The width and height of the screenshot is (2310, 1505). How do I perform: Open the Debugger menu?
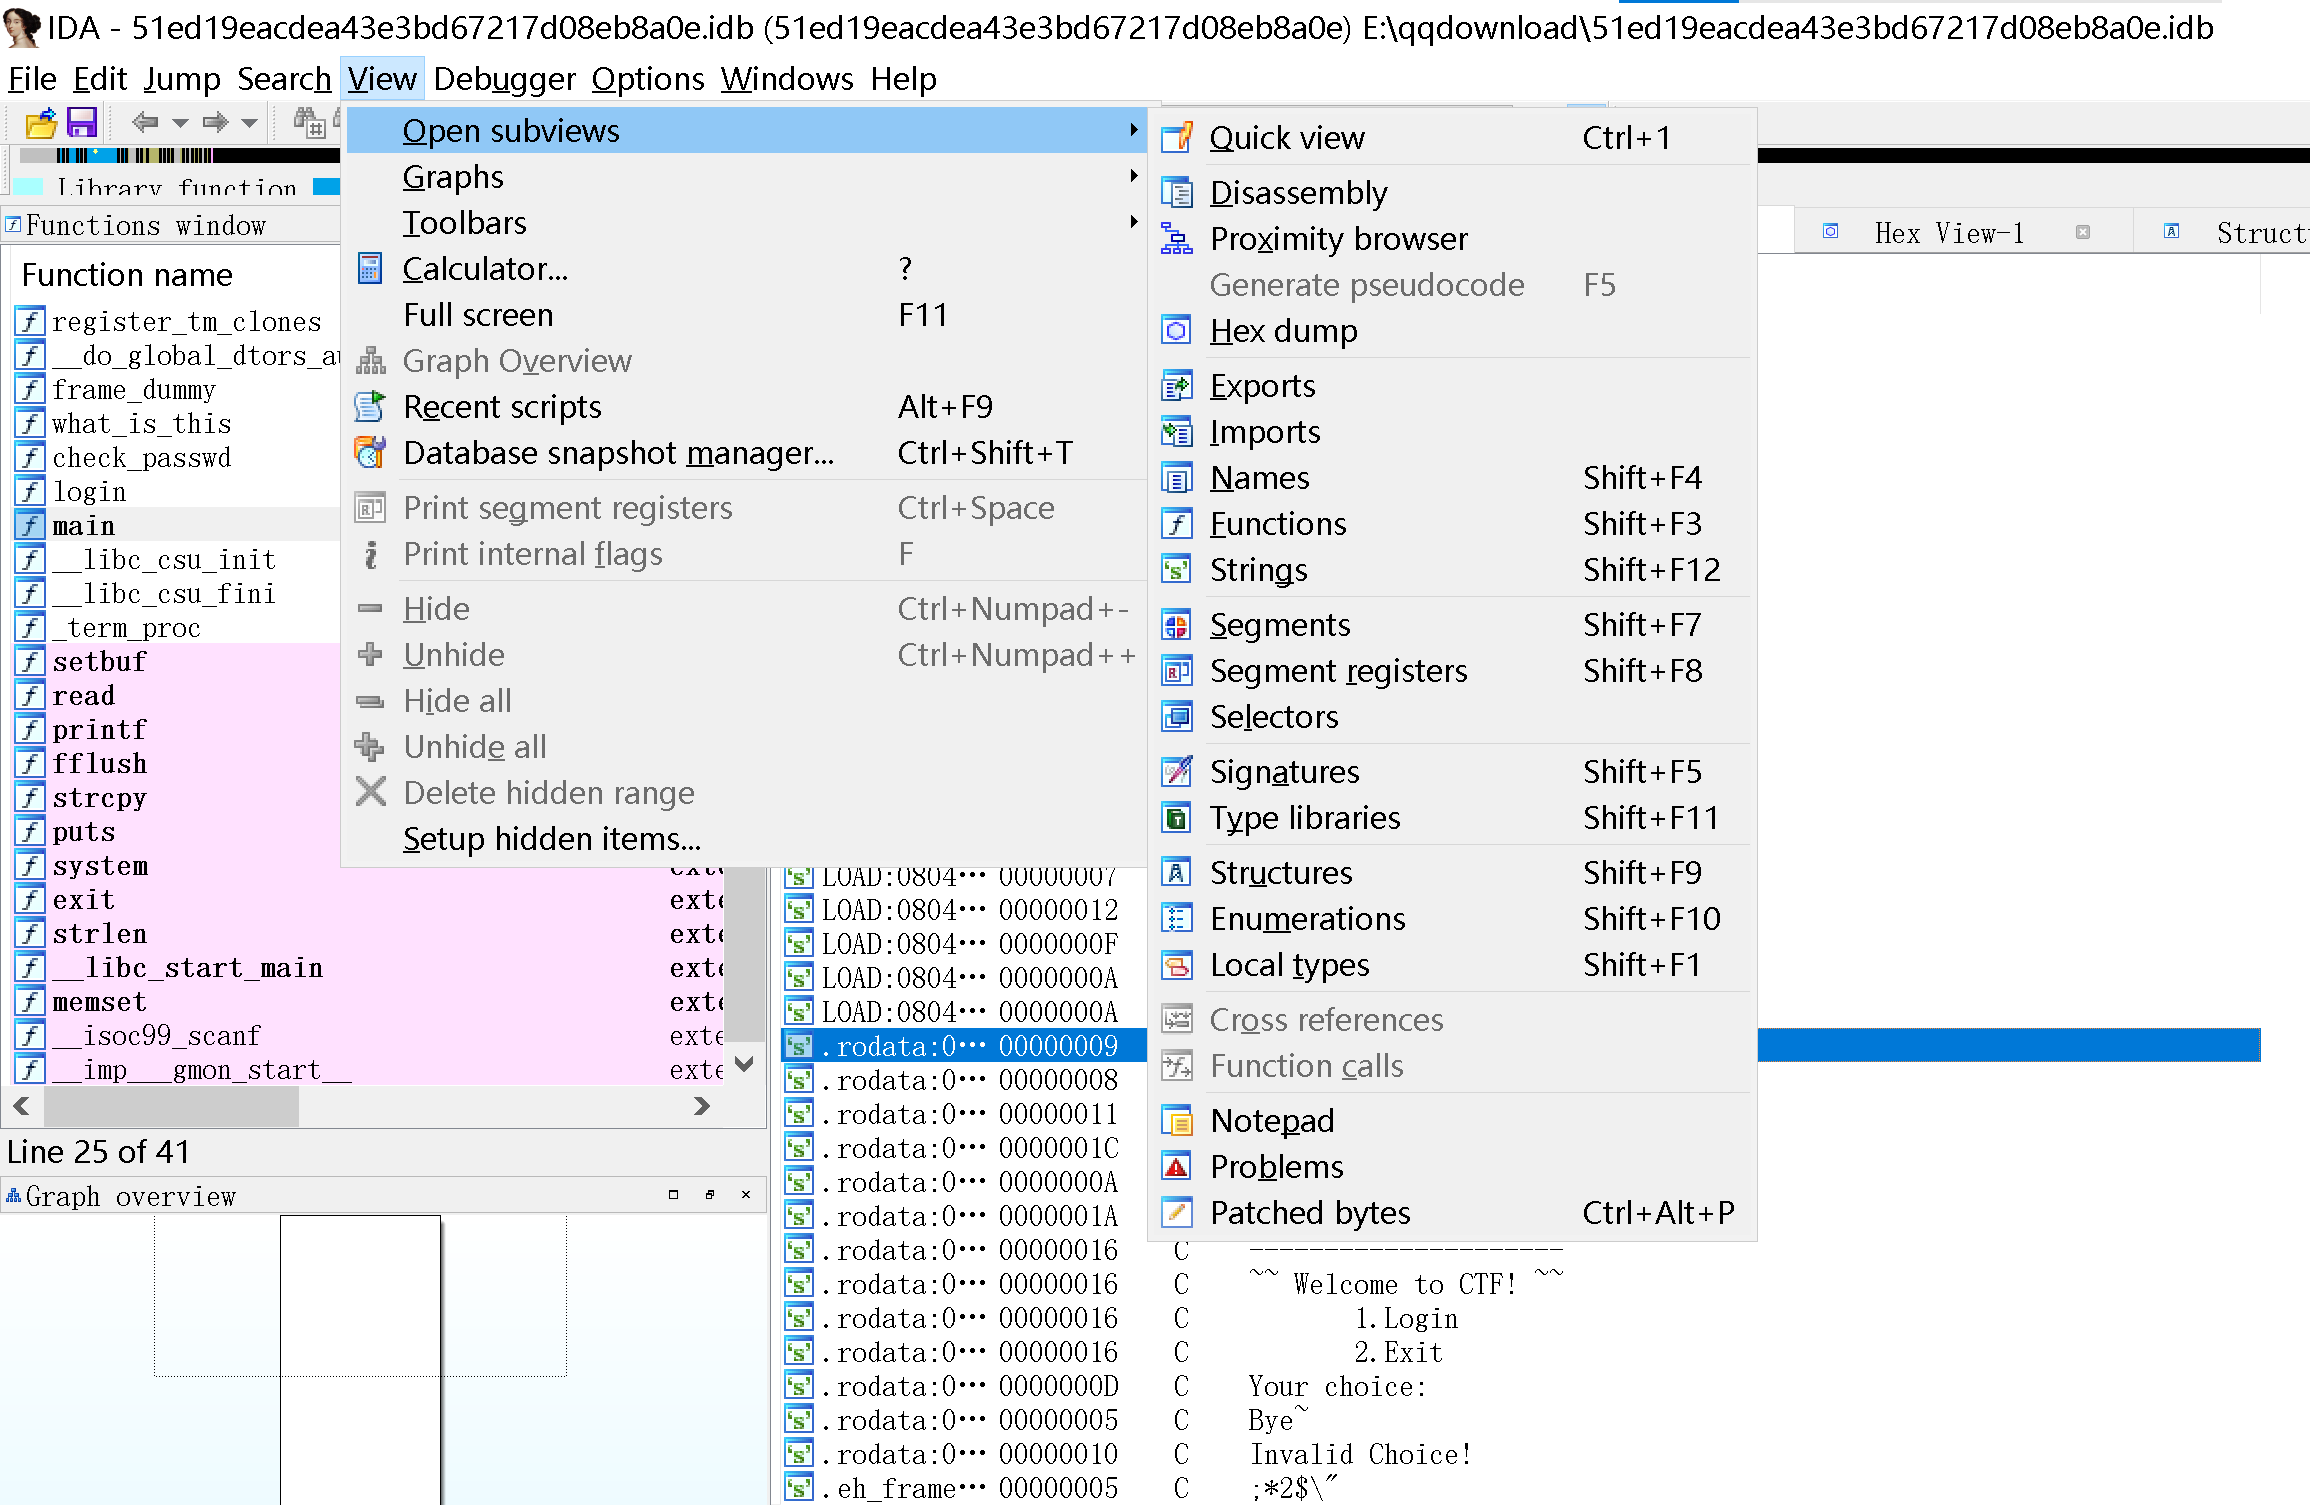point(504,79)
